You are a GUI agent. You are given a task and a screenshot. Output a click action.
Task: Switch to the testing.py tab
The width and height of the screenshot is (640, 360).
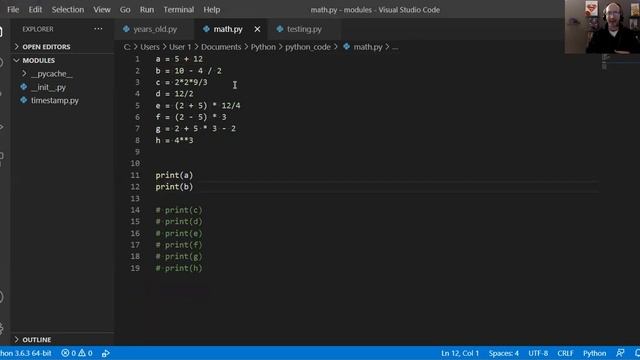click(x=304, y=29)
